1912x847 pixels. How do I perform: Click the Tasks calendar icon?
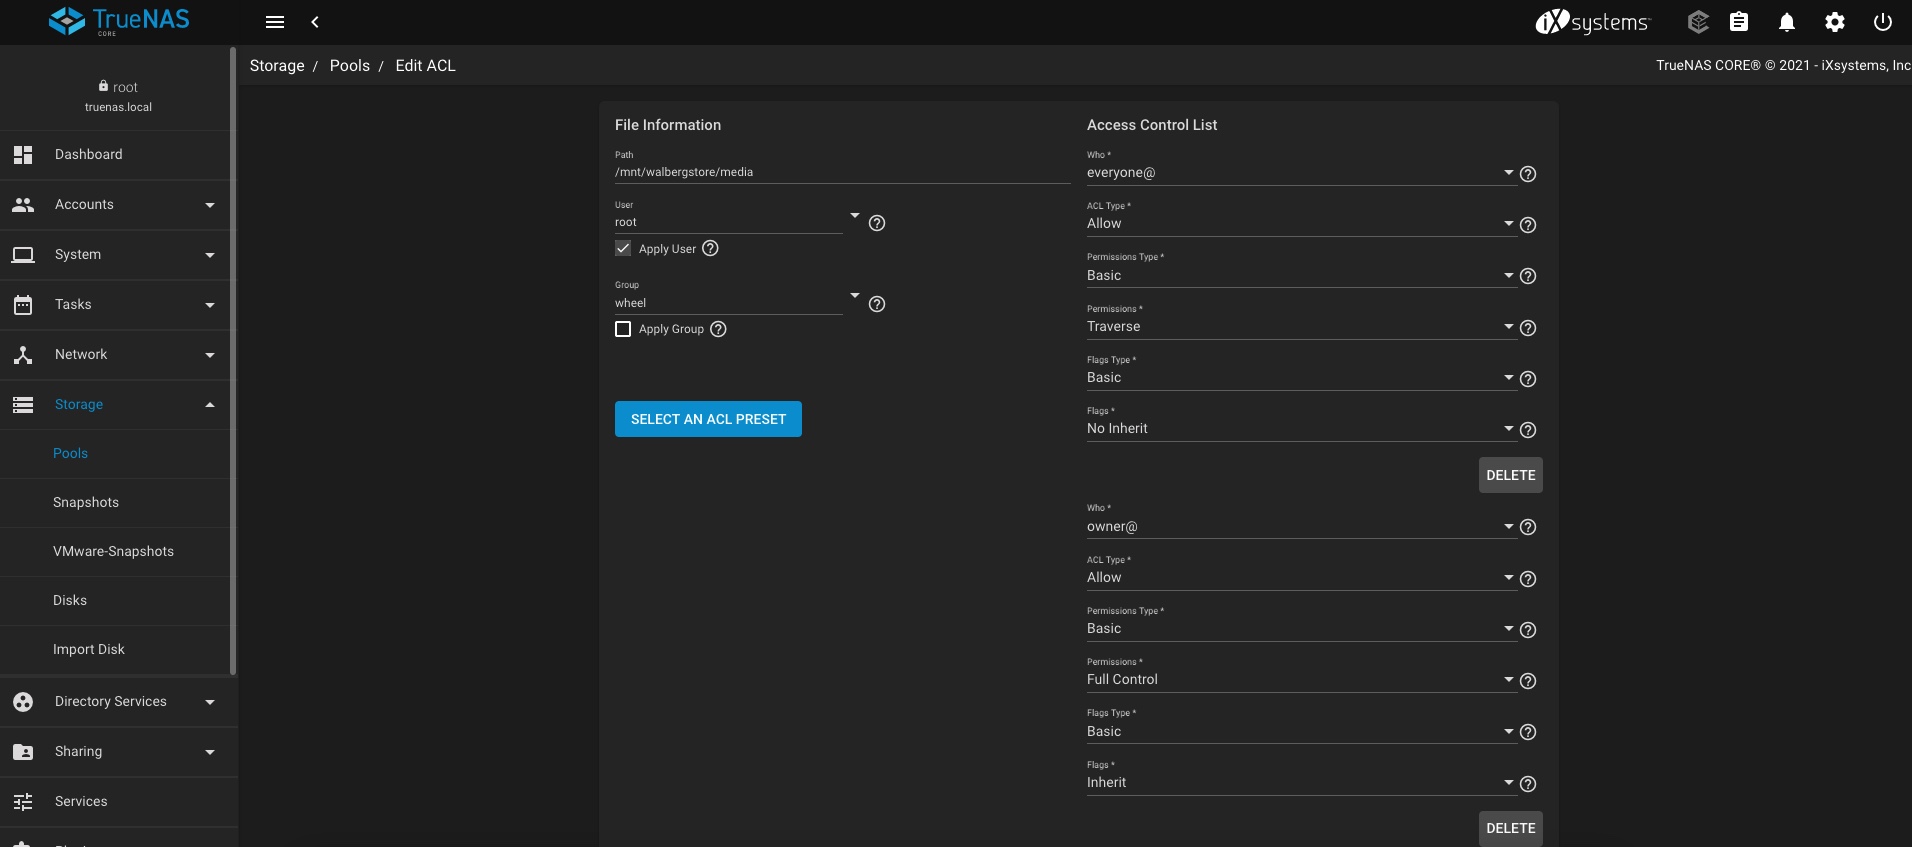tap(23, 305)
